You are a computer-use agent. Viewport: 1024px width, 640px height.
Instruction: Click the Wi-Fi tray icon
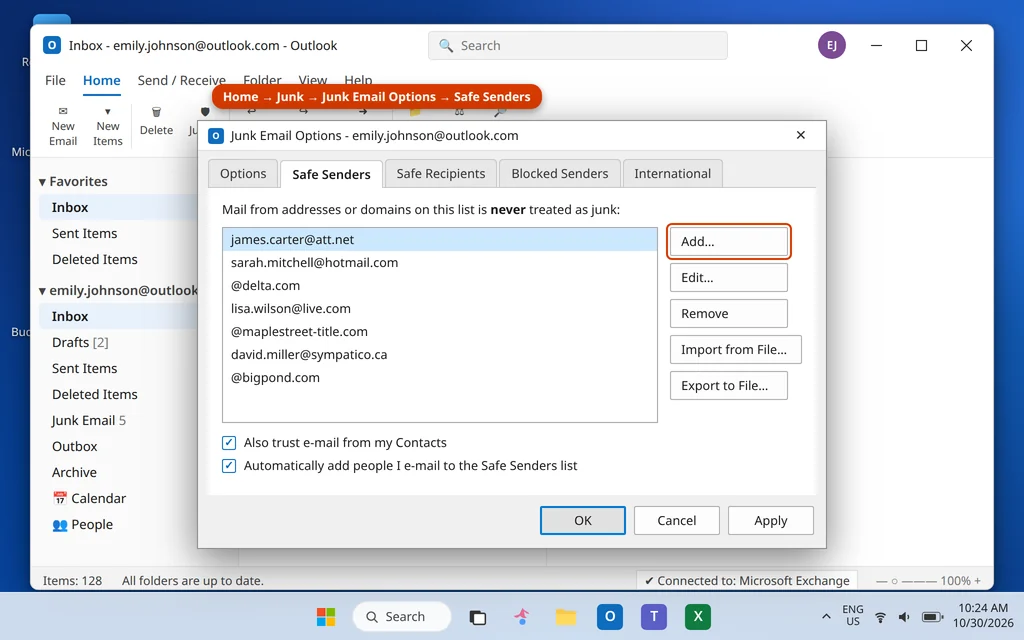click(x=880, y=616)
